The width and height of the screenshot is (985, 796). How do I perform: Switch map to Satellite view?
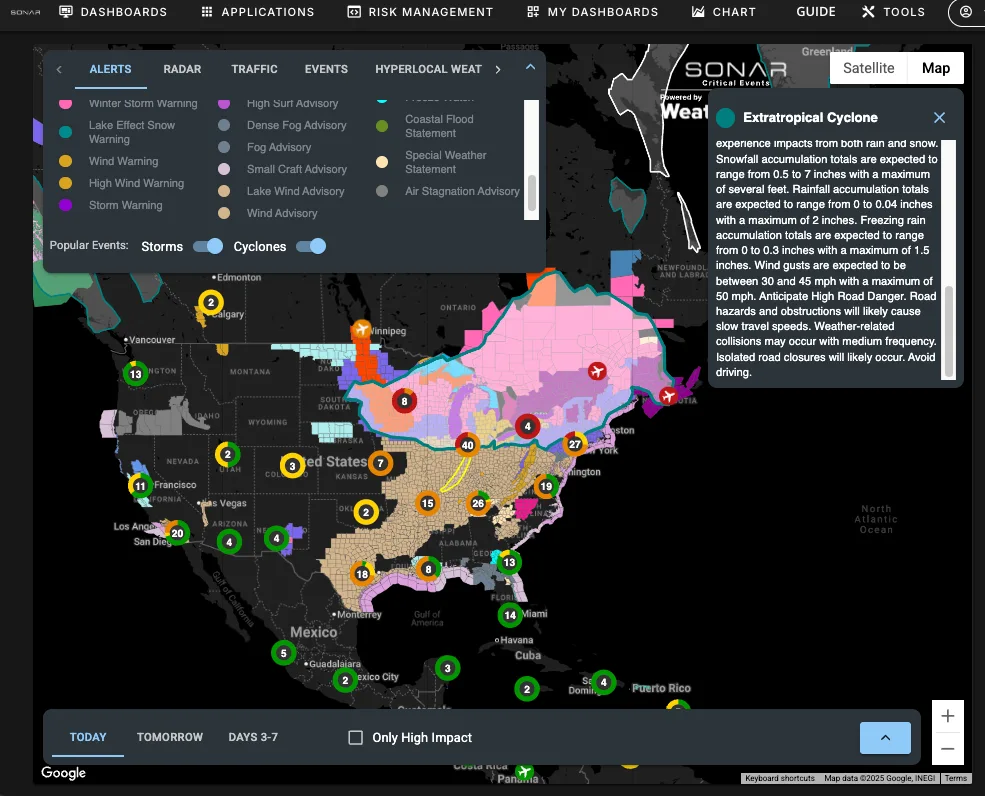868,68
